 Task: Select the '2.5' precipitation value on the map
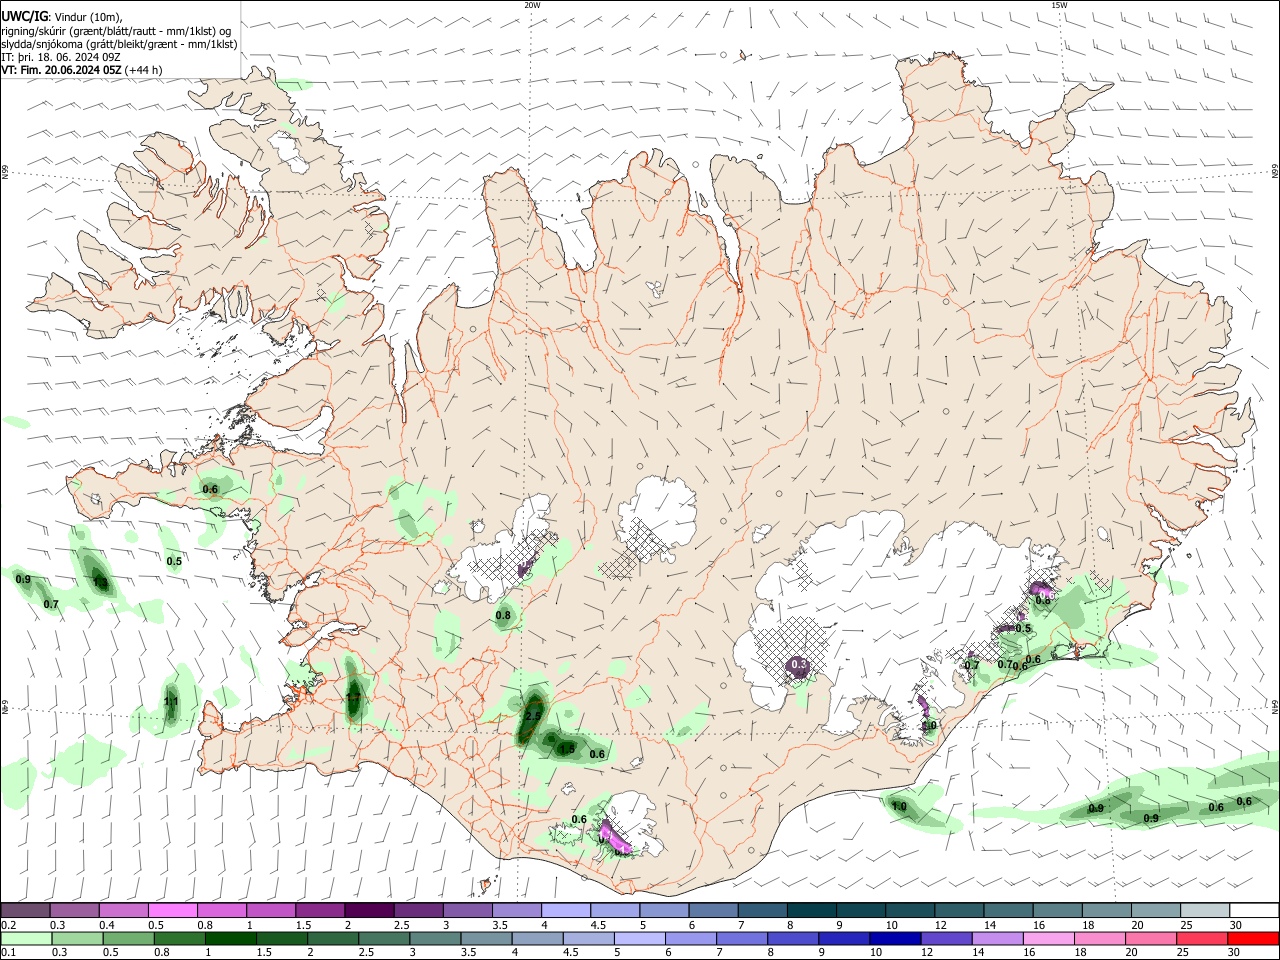point(532,716)
